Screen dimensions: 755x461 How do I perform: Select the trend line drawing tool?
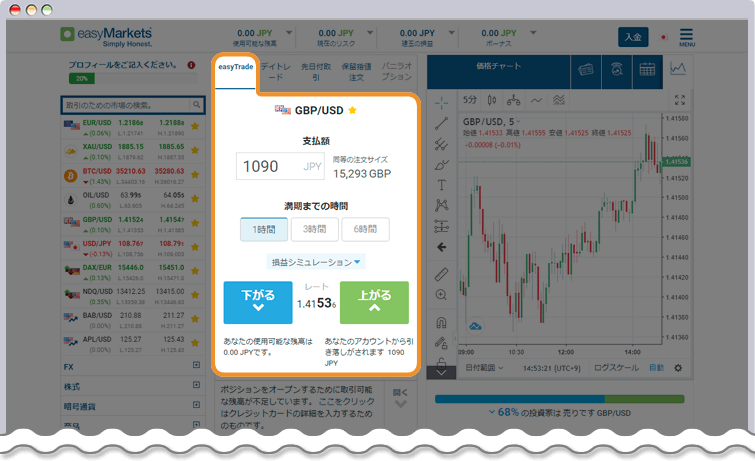click(441, 123)
